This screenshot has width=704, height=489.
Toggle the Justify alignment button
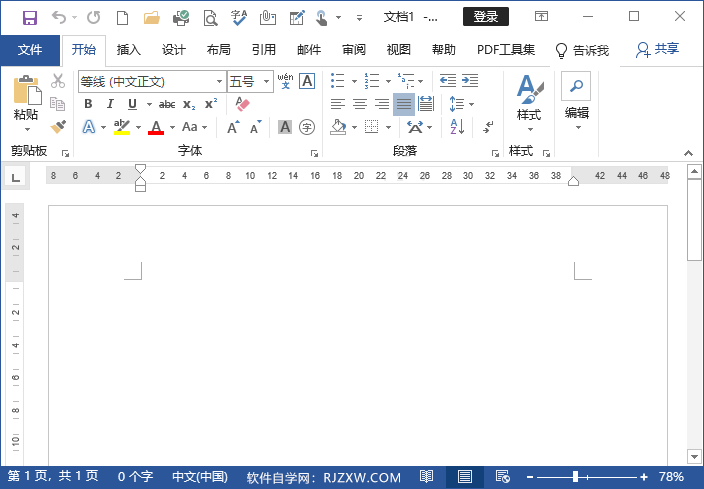403,104
